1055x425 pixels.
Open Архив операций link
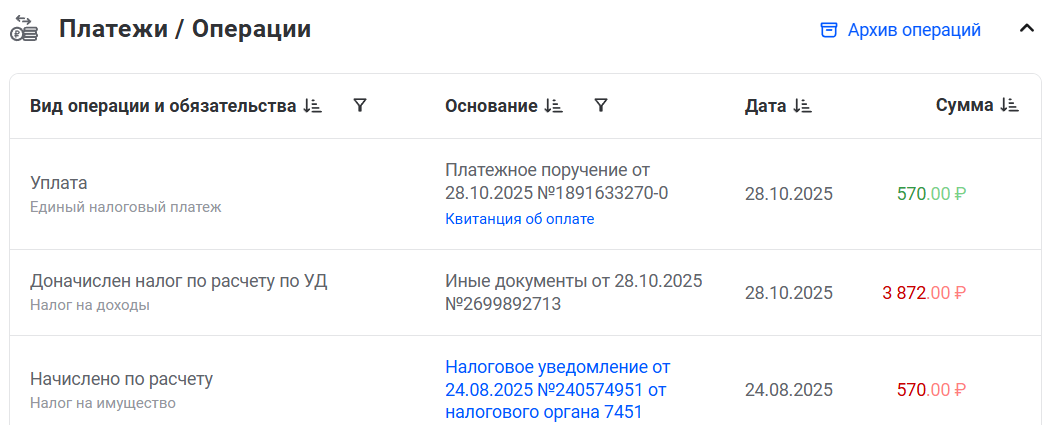pyautogui.click(x=914, y=30)
